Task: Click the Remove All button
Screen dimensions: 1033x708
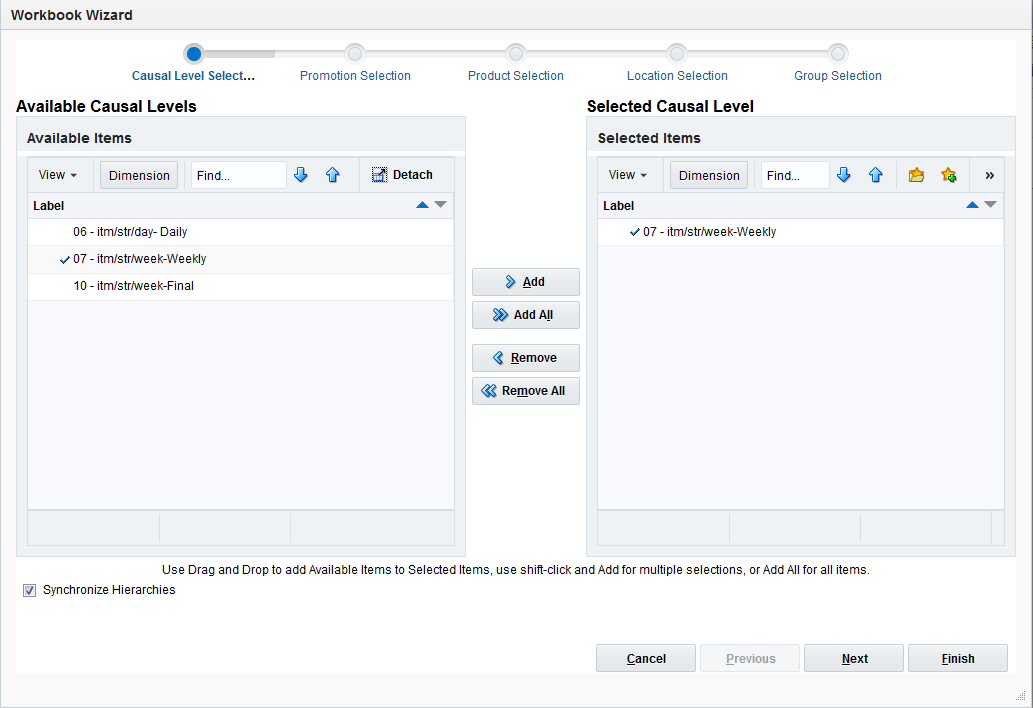Action: click(526, 391)
